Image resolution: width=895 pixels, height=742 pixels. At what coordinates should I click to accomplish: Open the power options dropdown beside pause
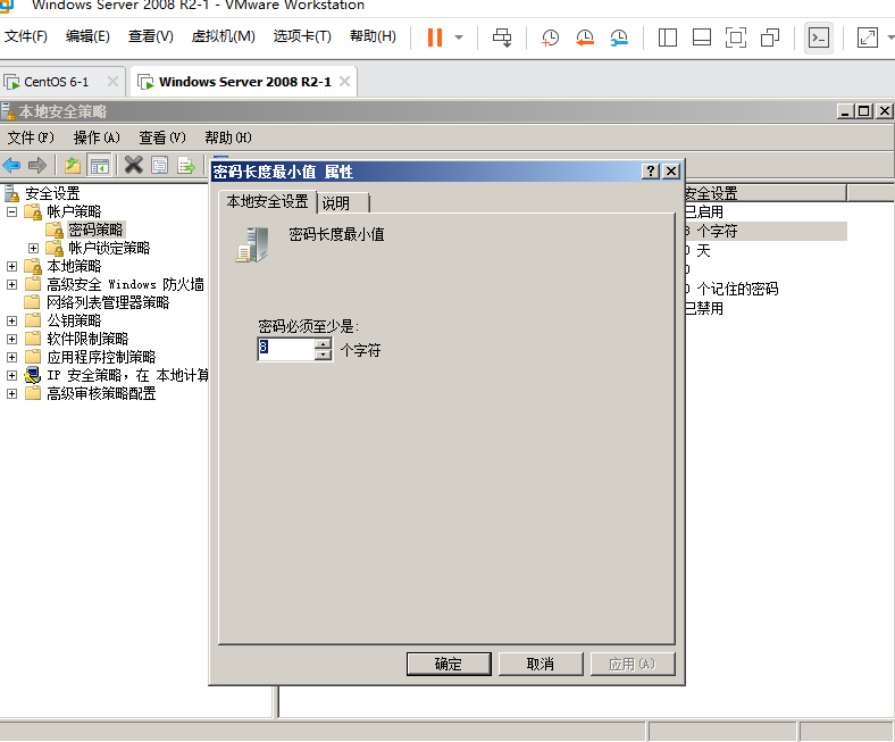[459, 38]
